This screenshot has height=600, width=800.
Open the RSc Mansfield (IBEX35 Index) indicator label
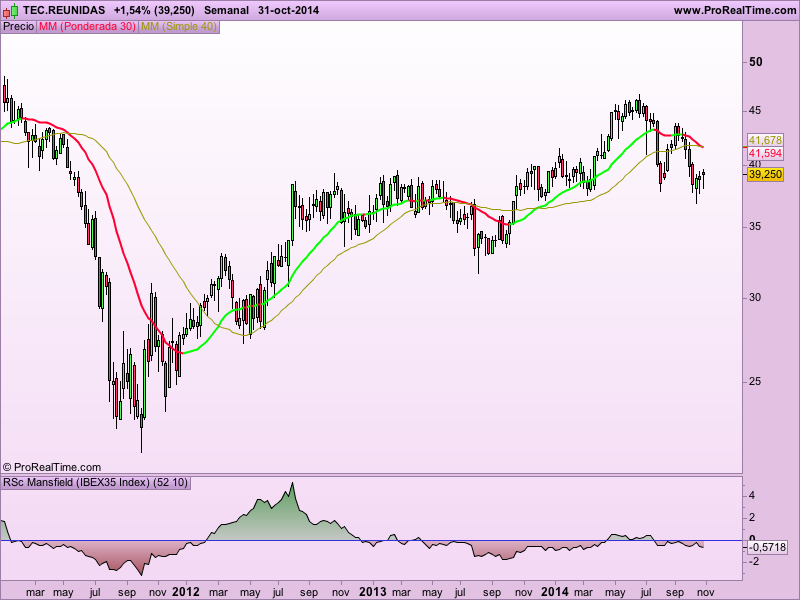96,482
